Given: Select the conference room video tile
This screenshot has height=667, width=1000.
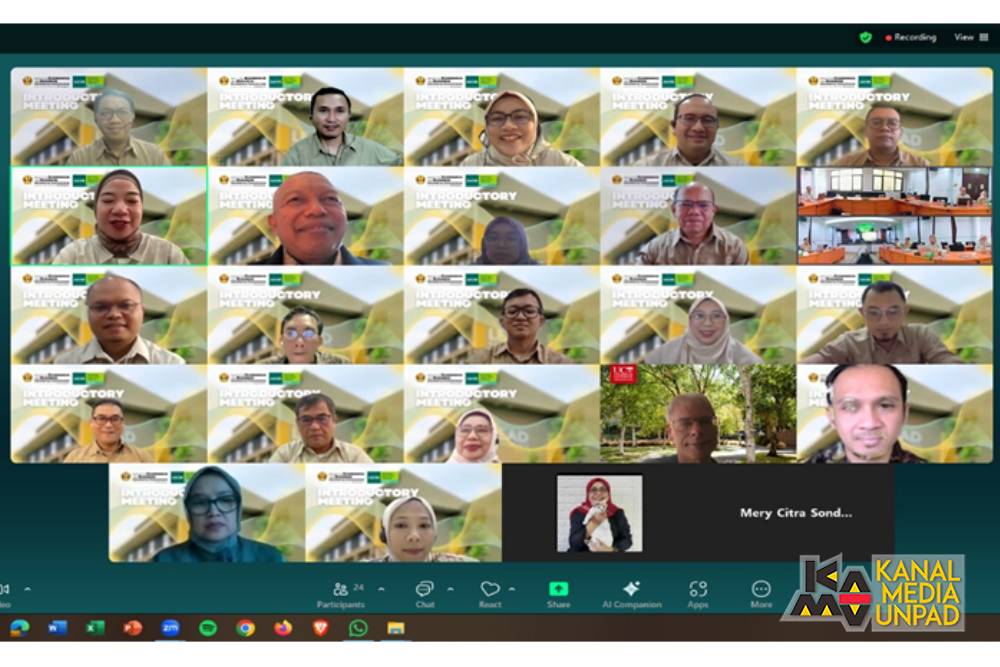Looking at the screenshot, I should (x=894, y=215).
